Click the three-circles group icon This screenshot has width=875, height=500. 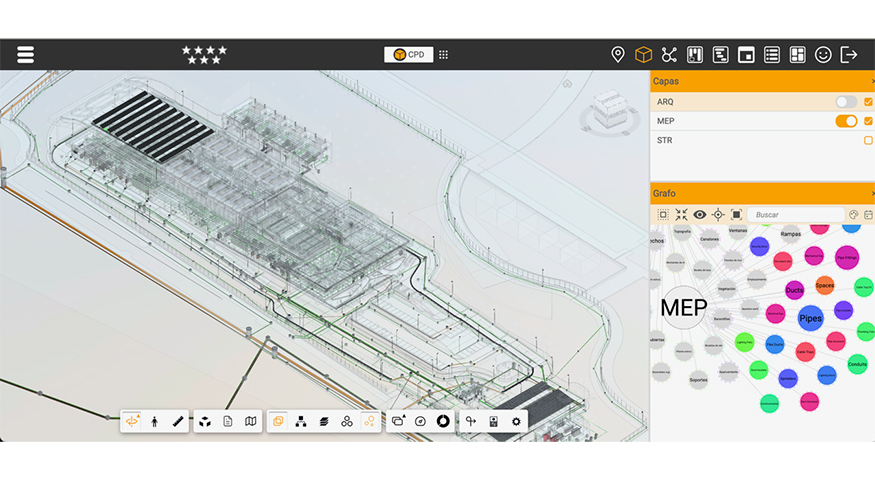click(x=347, y=421)
